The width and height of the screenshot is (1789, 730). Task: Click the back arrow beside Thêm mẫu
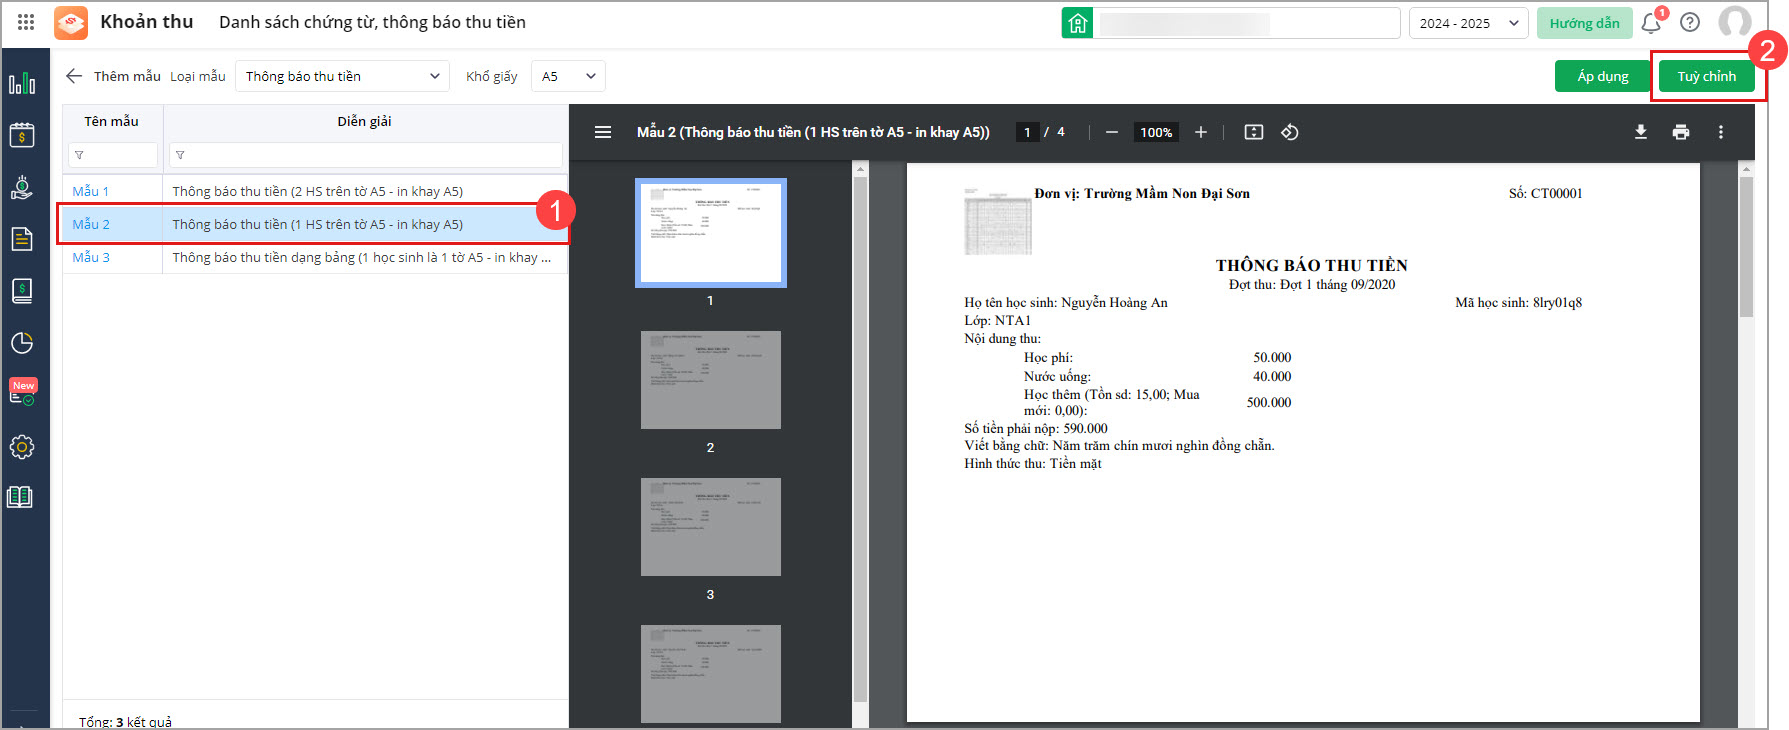click(x=74, y=76)
